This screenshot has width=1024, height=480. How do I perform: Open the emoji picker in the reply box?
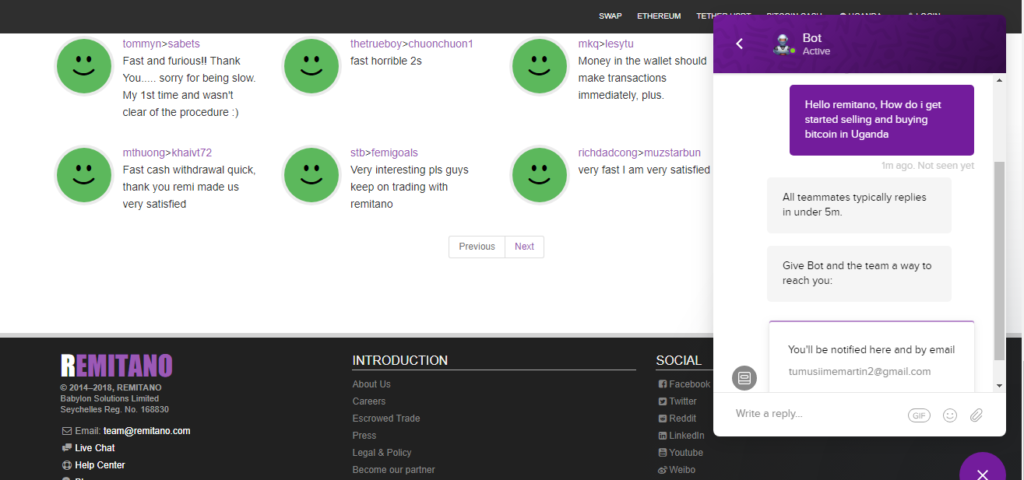(950, 415)
